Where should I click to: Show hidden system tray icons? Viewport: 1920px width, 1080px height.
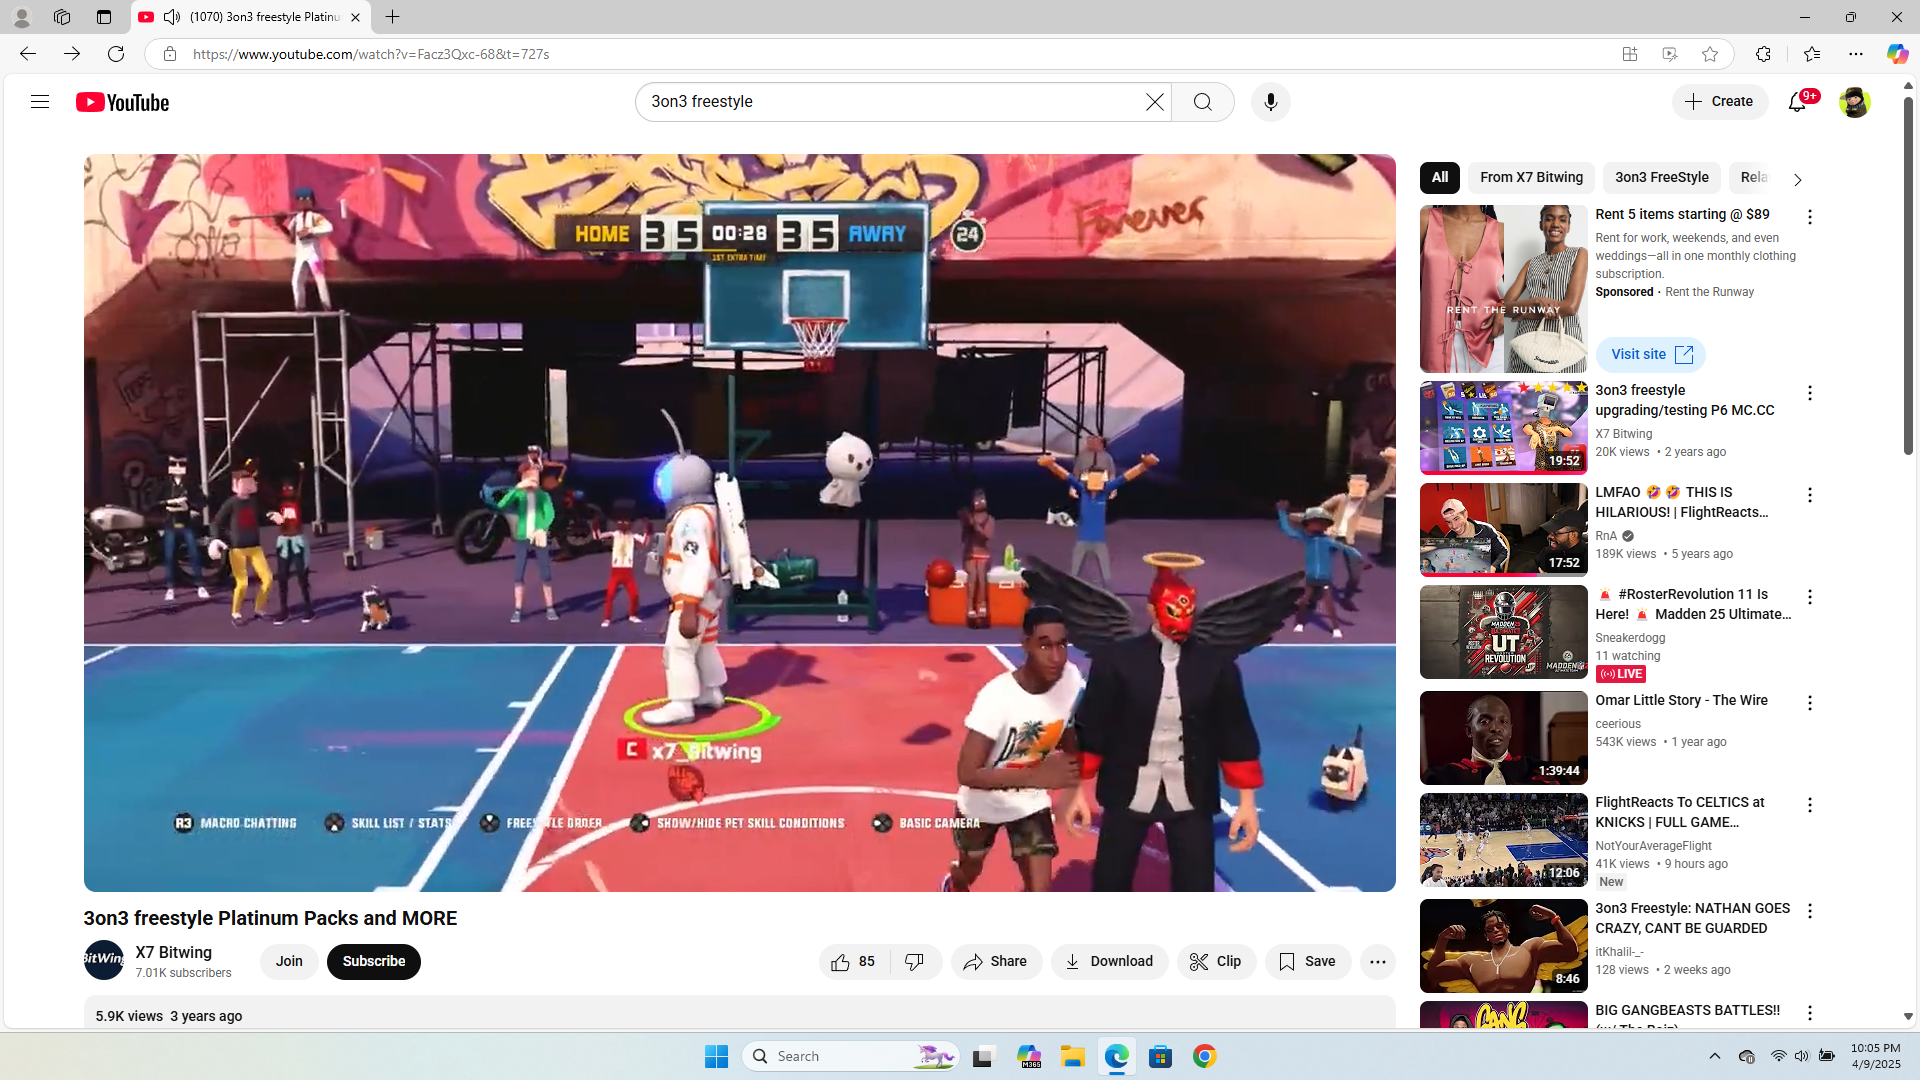coord(1714,1056)
